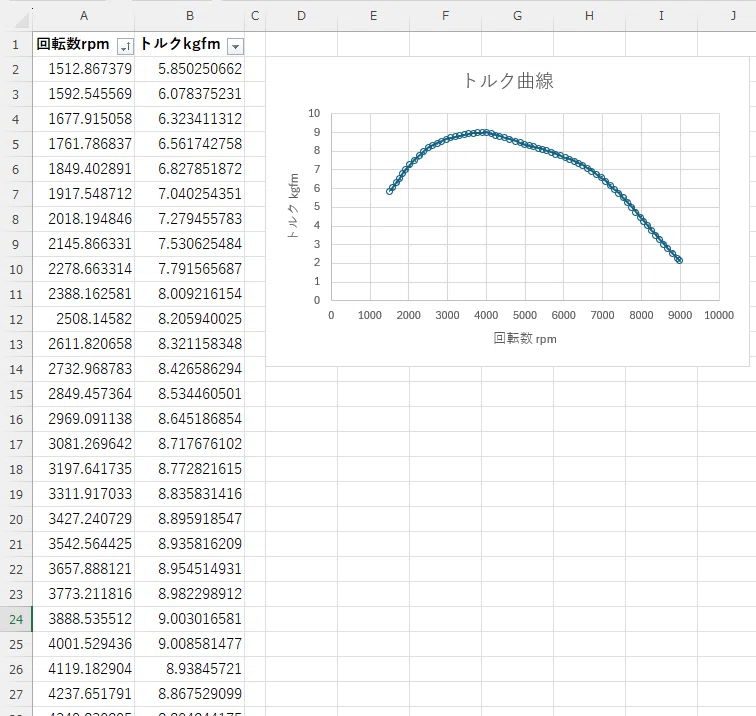Select cell containing 8.534460501
The height and width of the screenshot is (716, 756).
point(190,394)
